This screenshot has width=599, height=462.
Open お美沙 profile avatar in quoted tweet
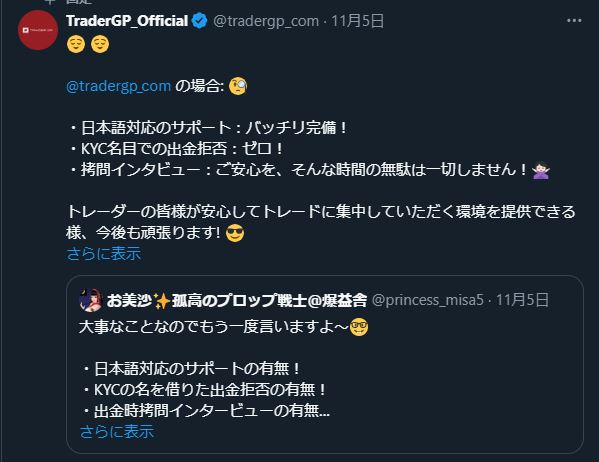pos(91,300)
